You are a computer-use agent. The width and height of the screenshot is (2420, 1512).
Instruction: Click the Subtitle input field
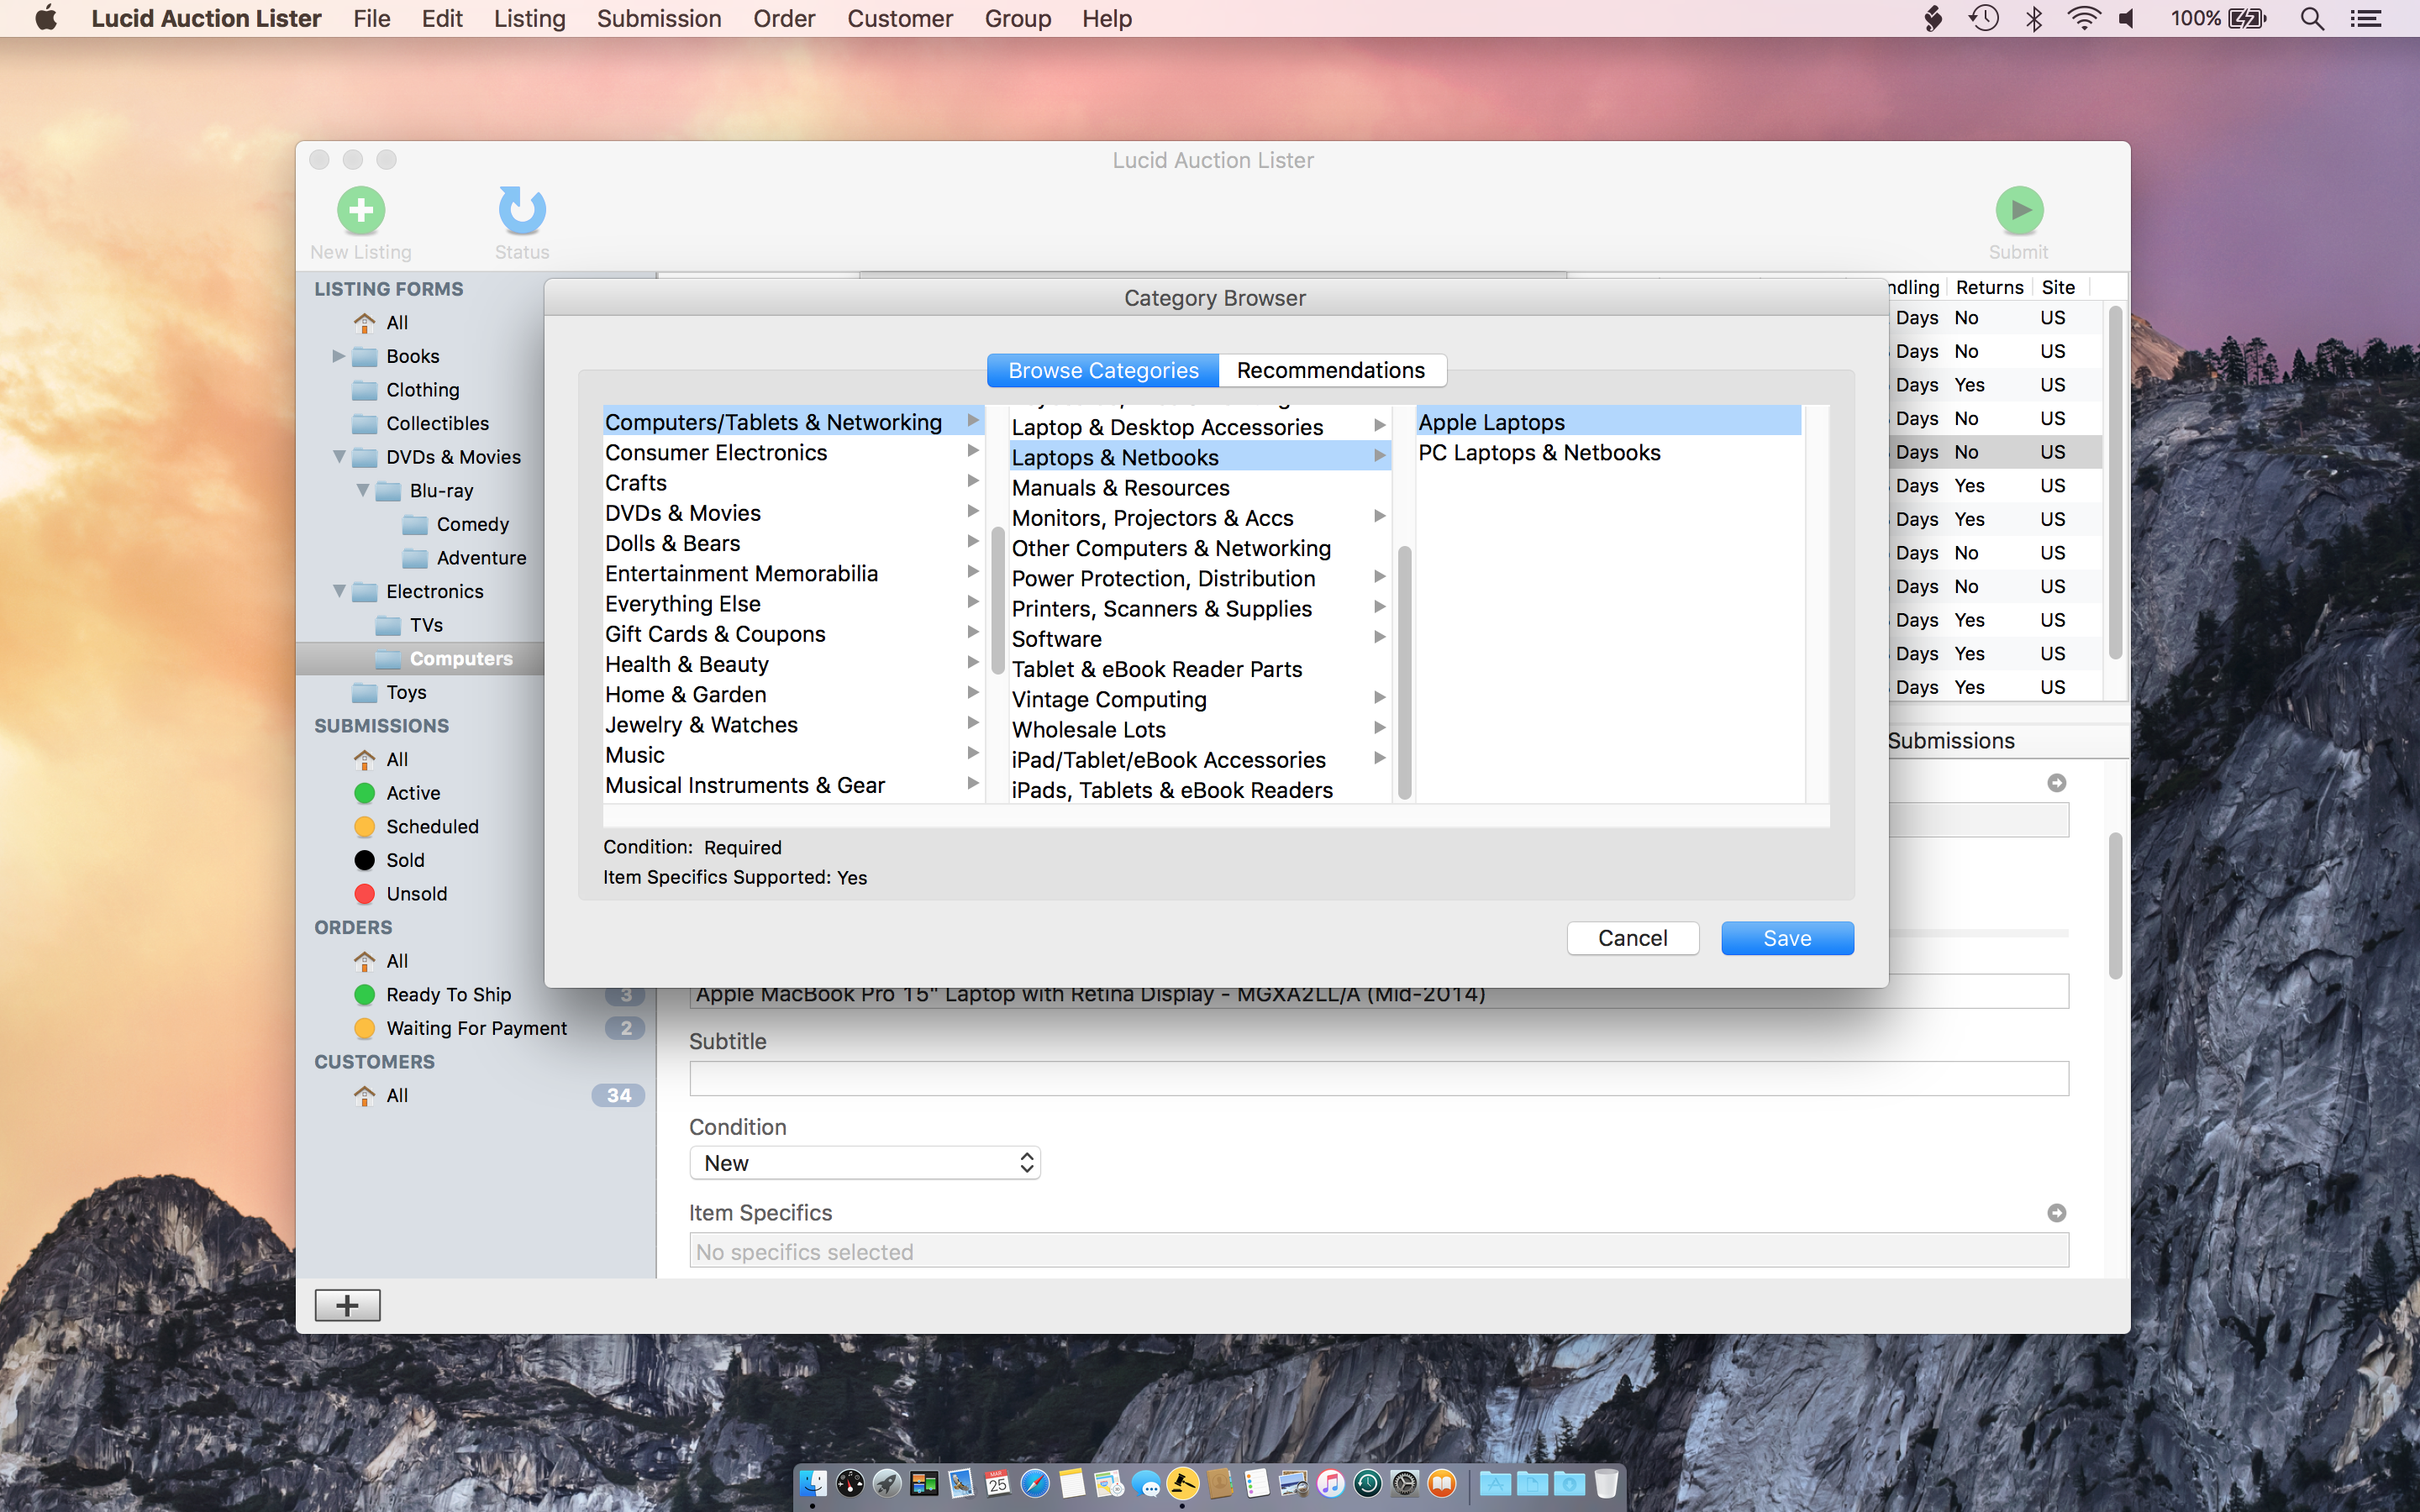1378,1079
